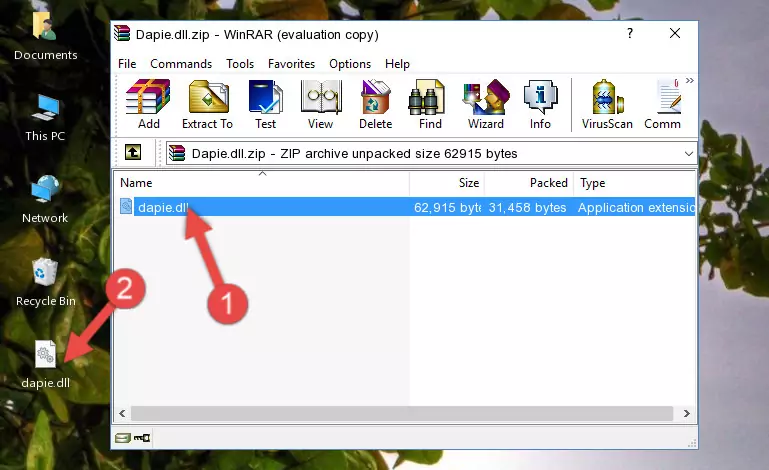The height and width of the screenshot is (470, 769).
Task: Sort by Type column header
Action: pyautogui.click(x=634, y=183)
